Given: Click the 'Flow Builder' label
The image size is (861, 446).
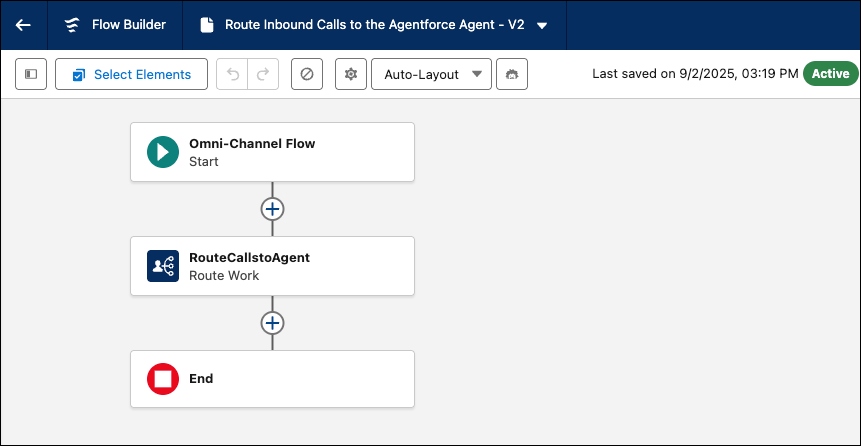Looking at the screenshot, I should [x=129, y=25].
